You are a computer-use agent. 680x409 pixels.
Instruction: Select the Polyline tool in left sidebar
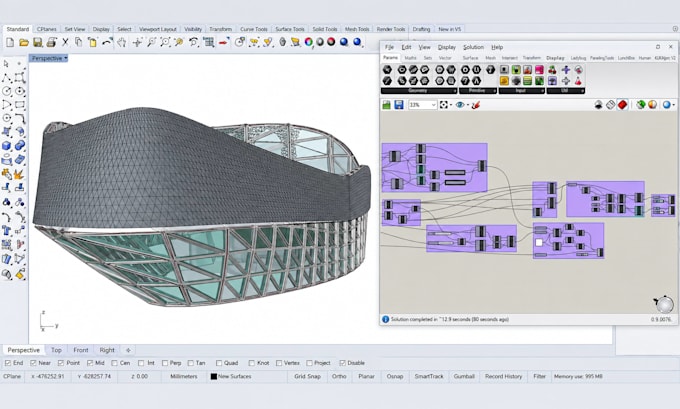pos(7,78)
